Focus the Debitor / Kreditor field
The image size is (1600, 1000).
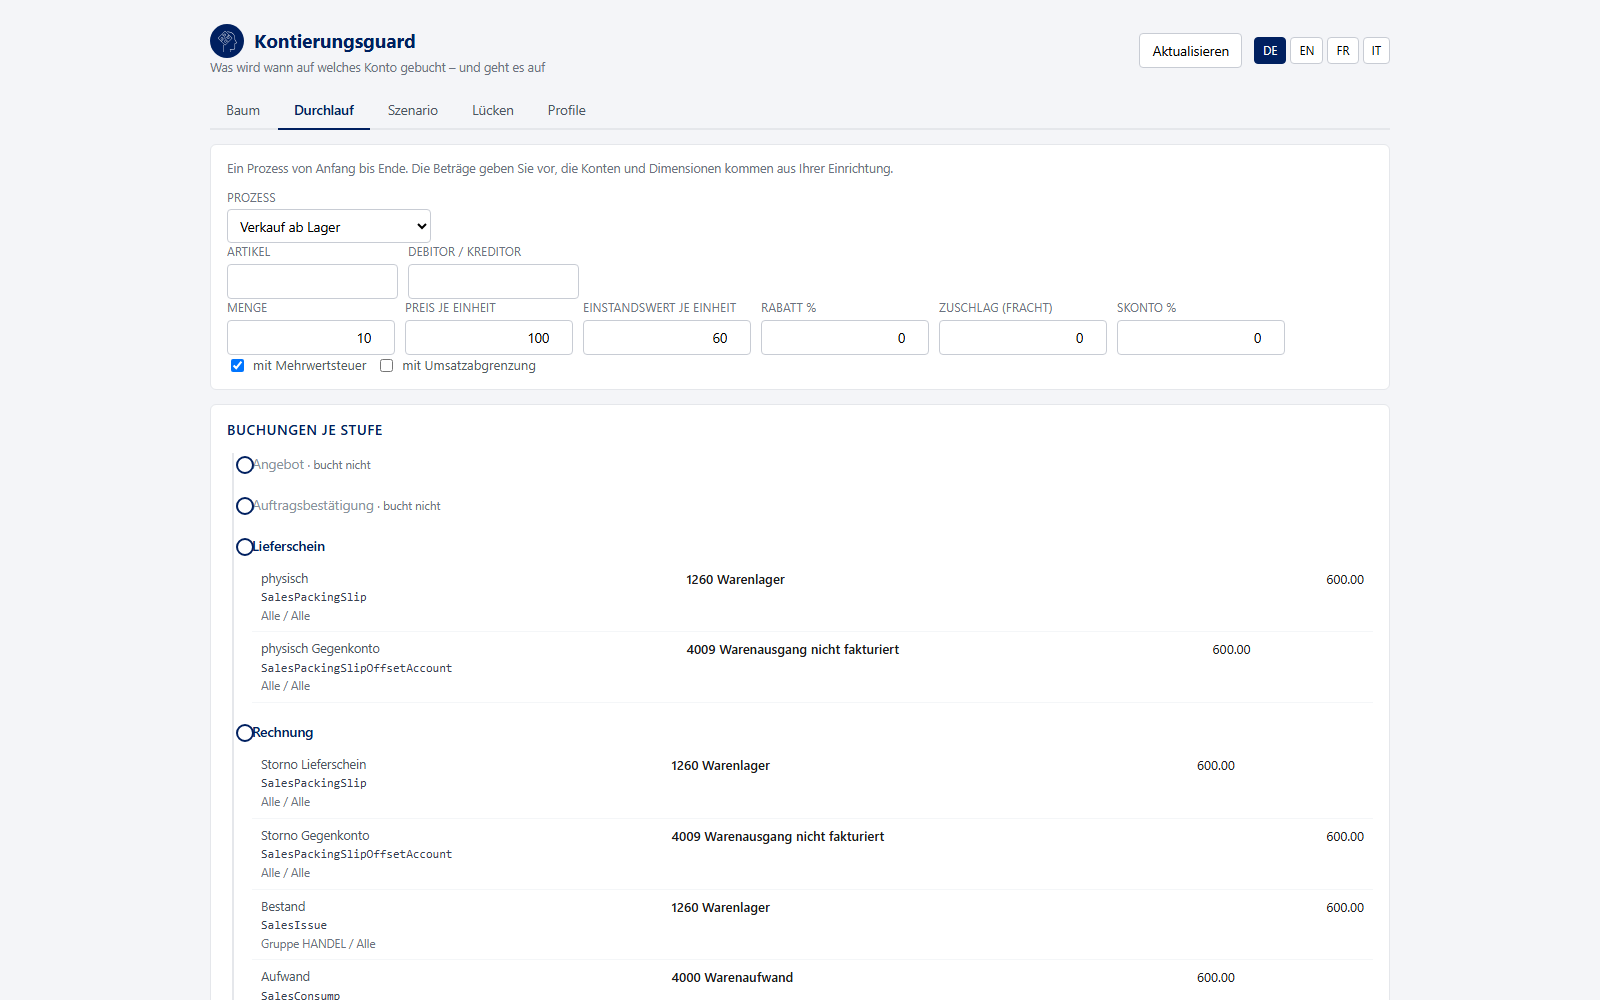493,281
